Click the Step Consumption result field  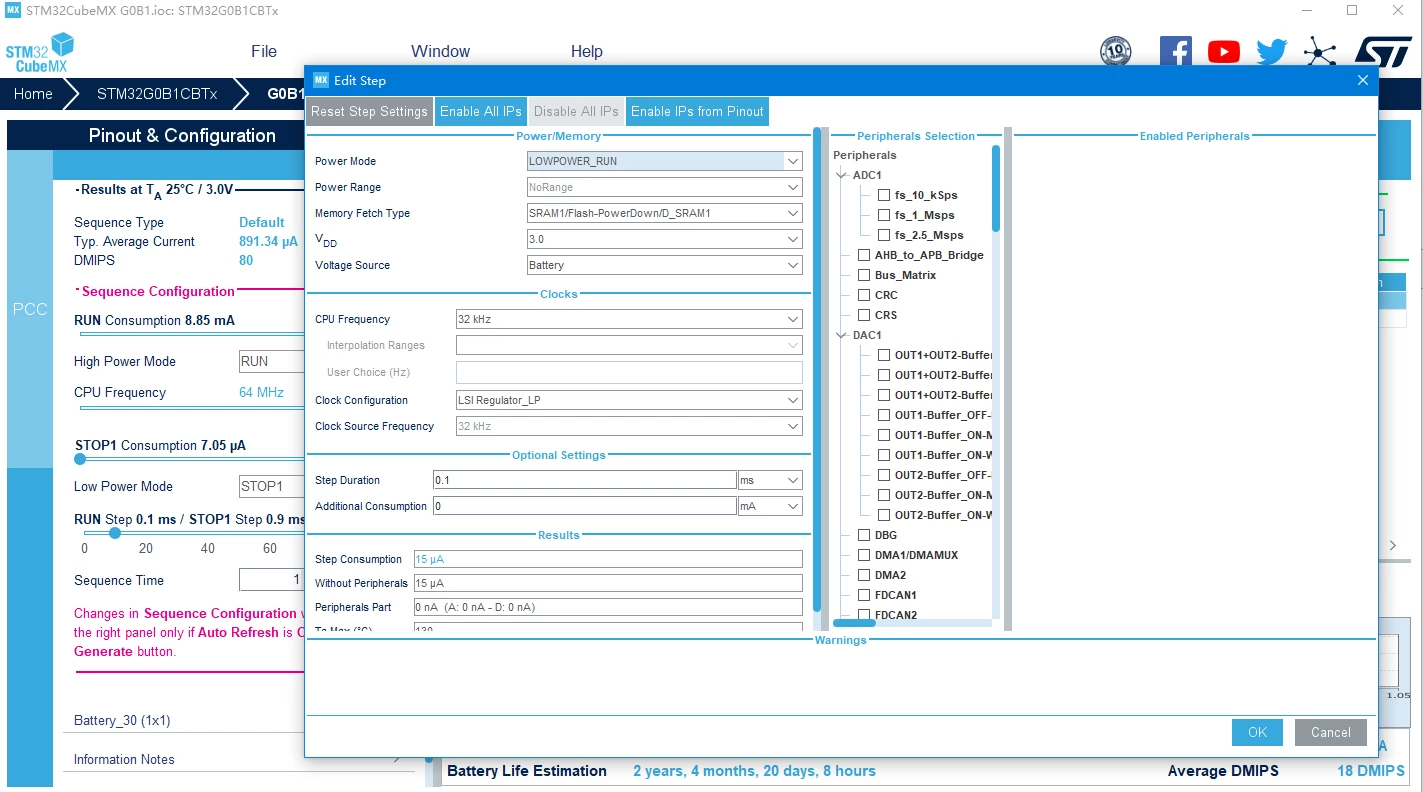coord(608,559)
